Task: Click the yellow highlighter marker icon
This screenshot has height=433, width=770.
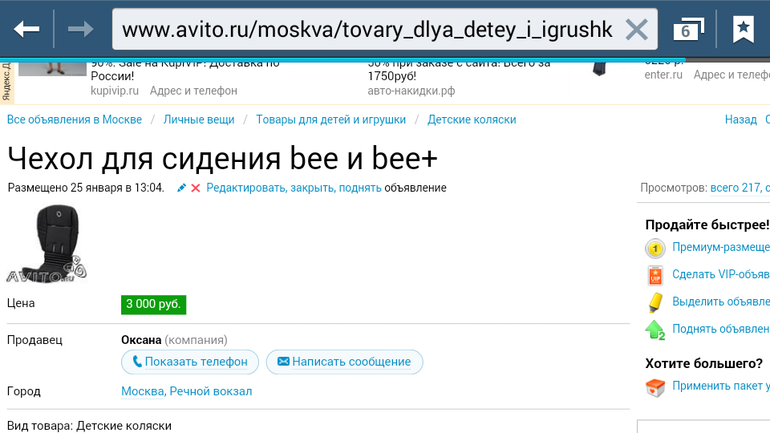Action: coord(655,303)
